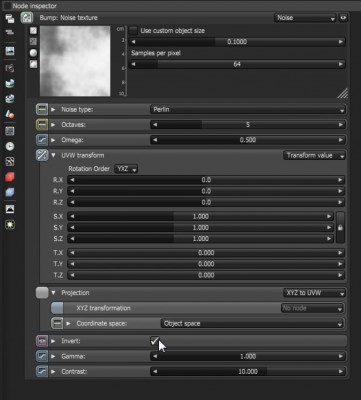Enable Use custom object size checkbox

133,31
